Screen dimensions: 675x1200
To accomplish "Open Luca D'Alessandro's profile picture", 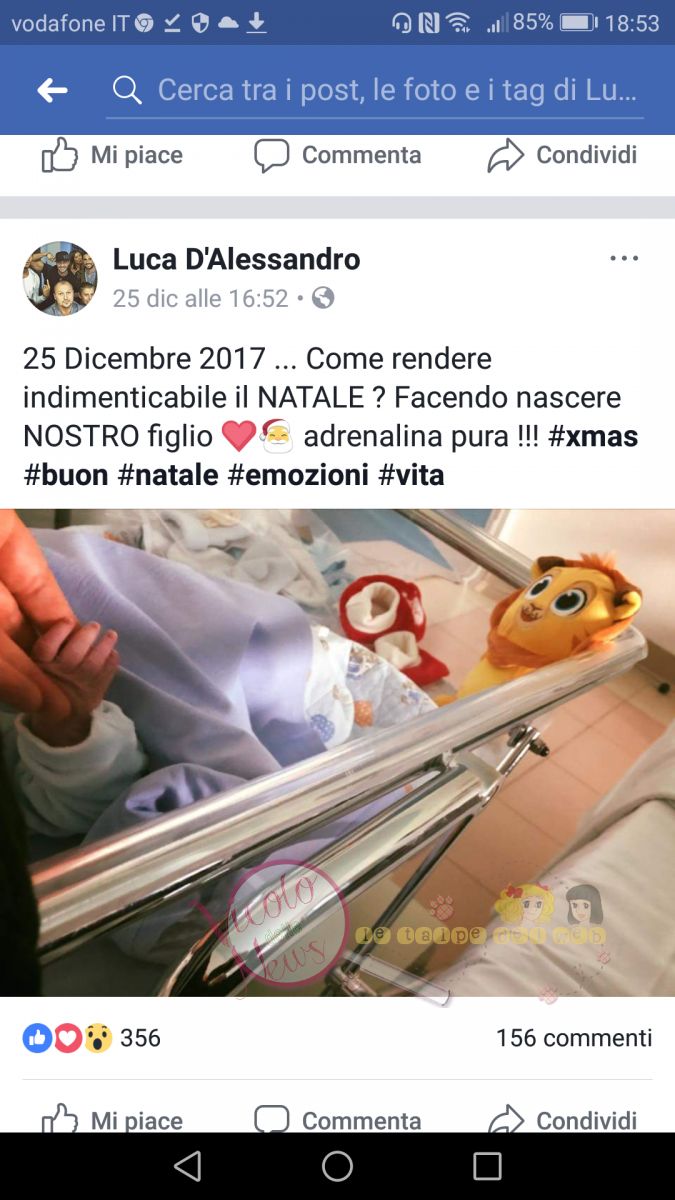I will coord(60,278).
